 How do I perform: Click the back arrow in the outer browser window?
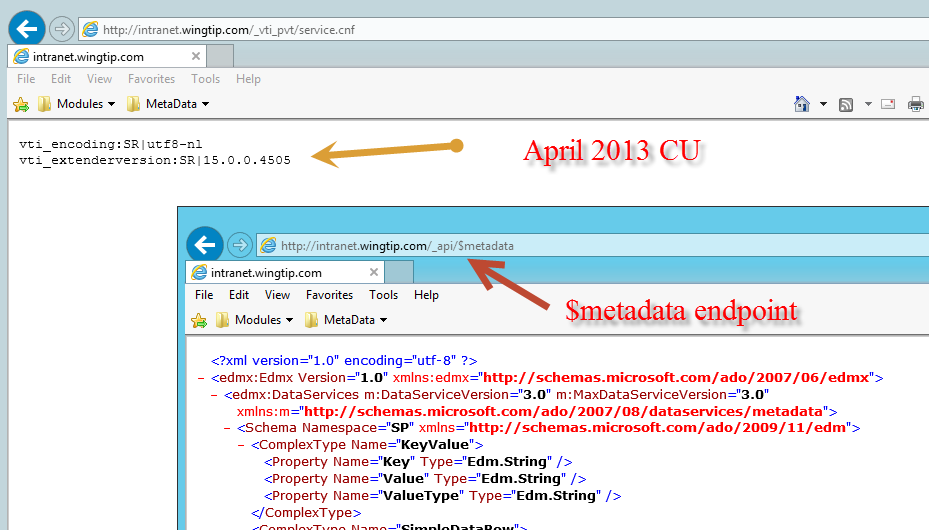coord(27,28)
